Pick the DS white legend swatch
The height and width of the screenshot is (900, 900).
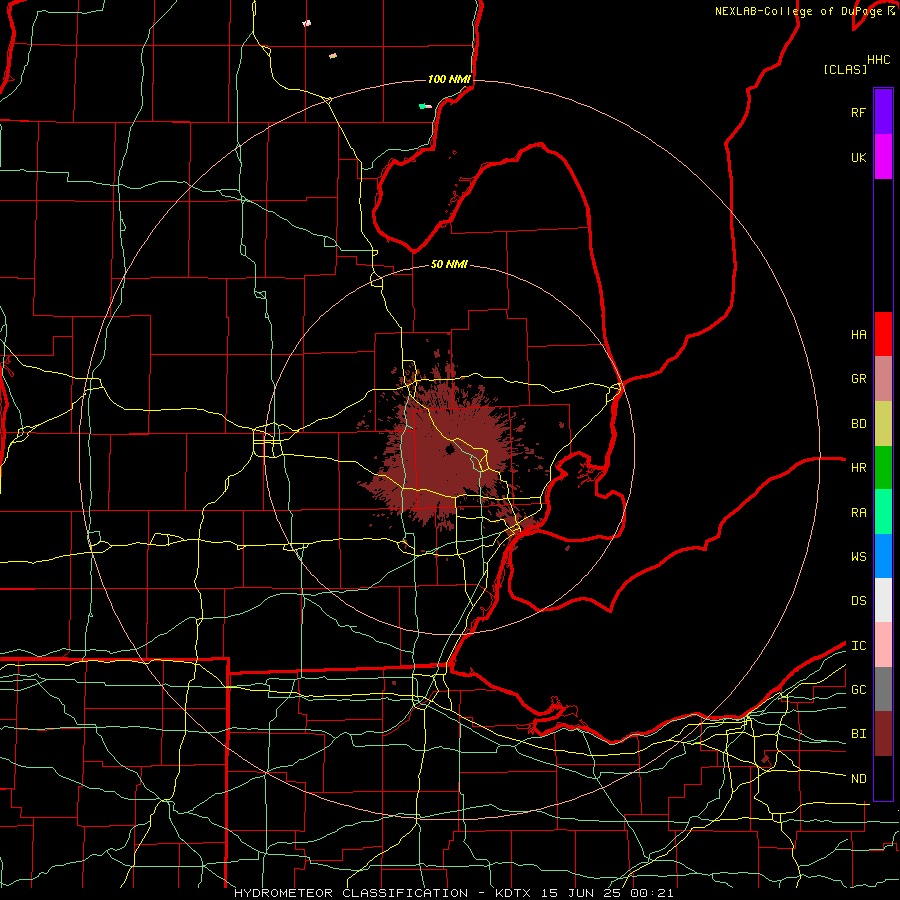click(883, 600)
